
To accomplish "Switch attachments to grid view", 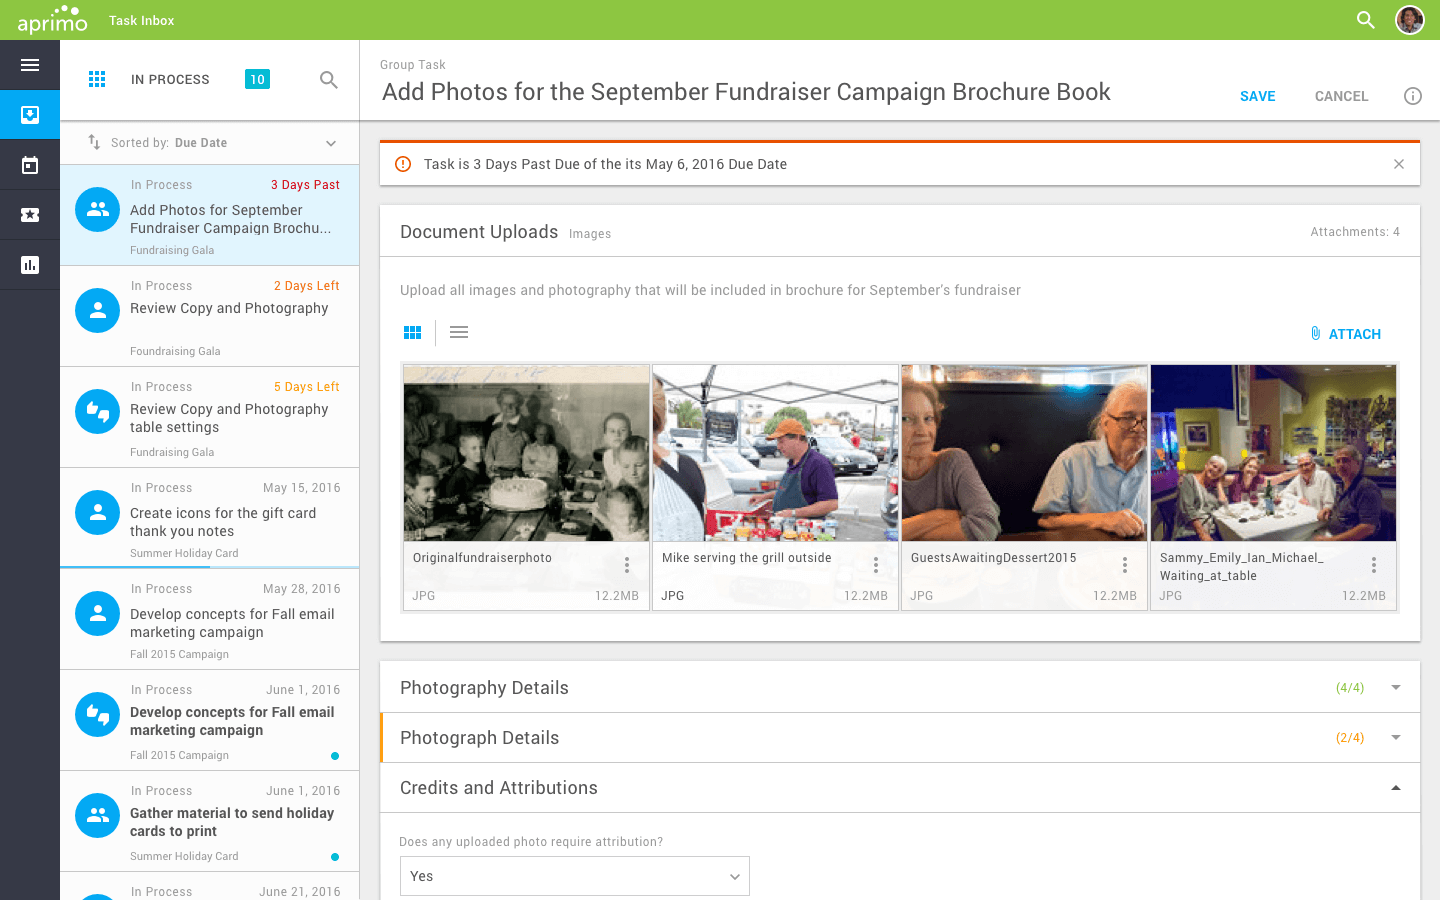I will (x=413, y=332).
